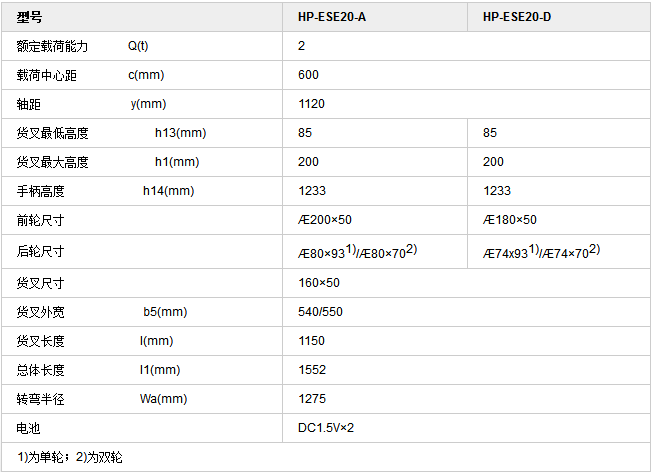Click the HP-ESE20-A column header
This screenshot has width=651, height=472.
point(332,18)
